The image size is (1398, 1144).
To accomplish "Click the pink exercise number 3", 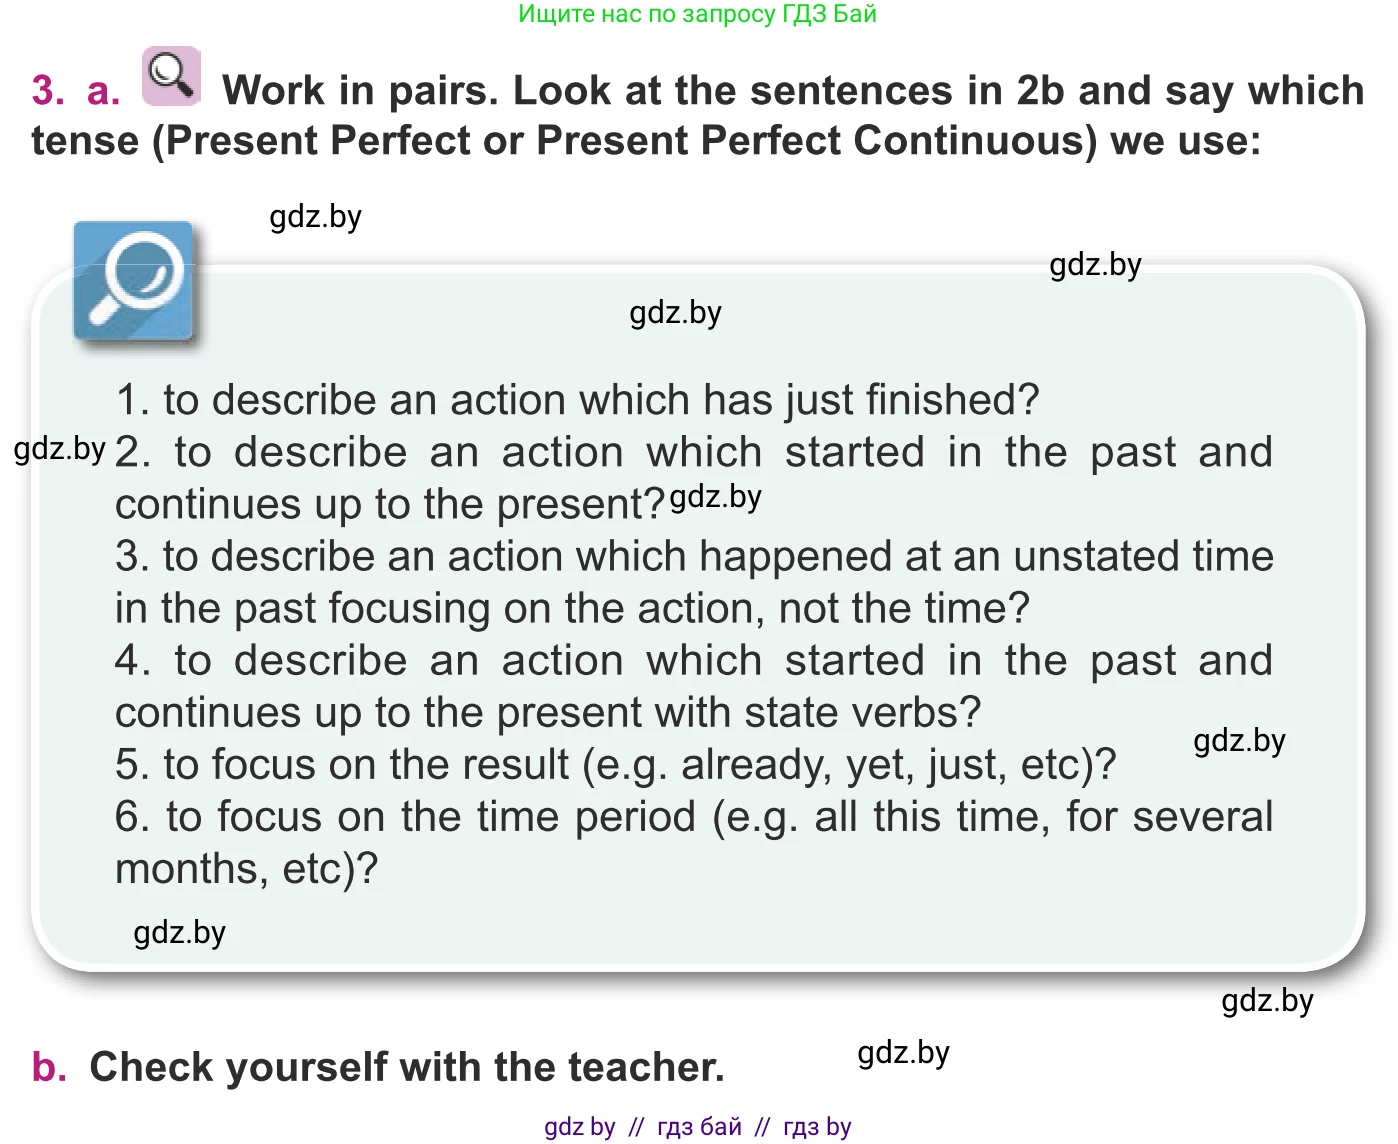I will coord(48,90).
